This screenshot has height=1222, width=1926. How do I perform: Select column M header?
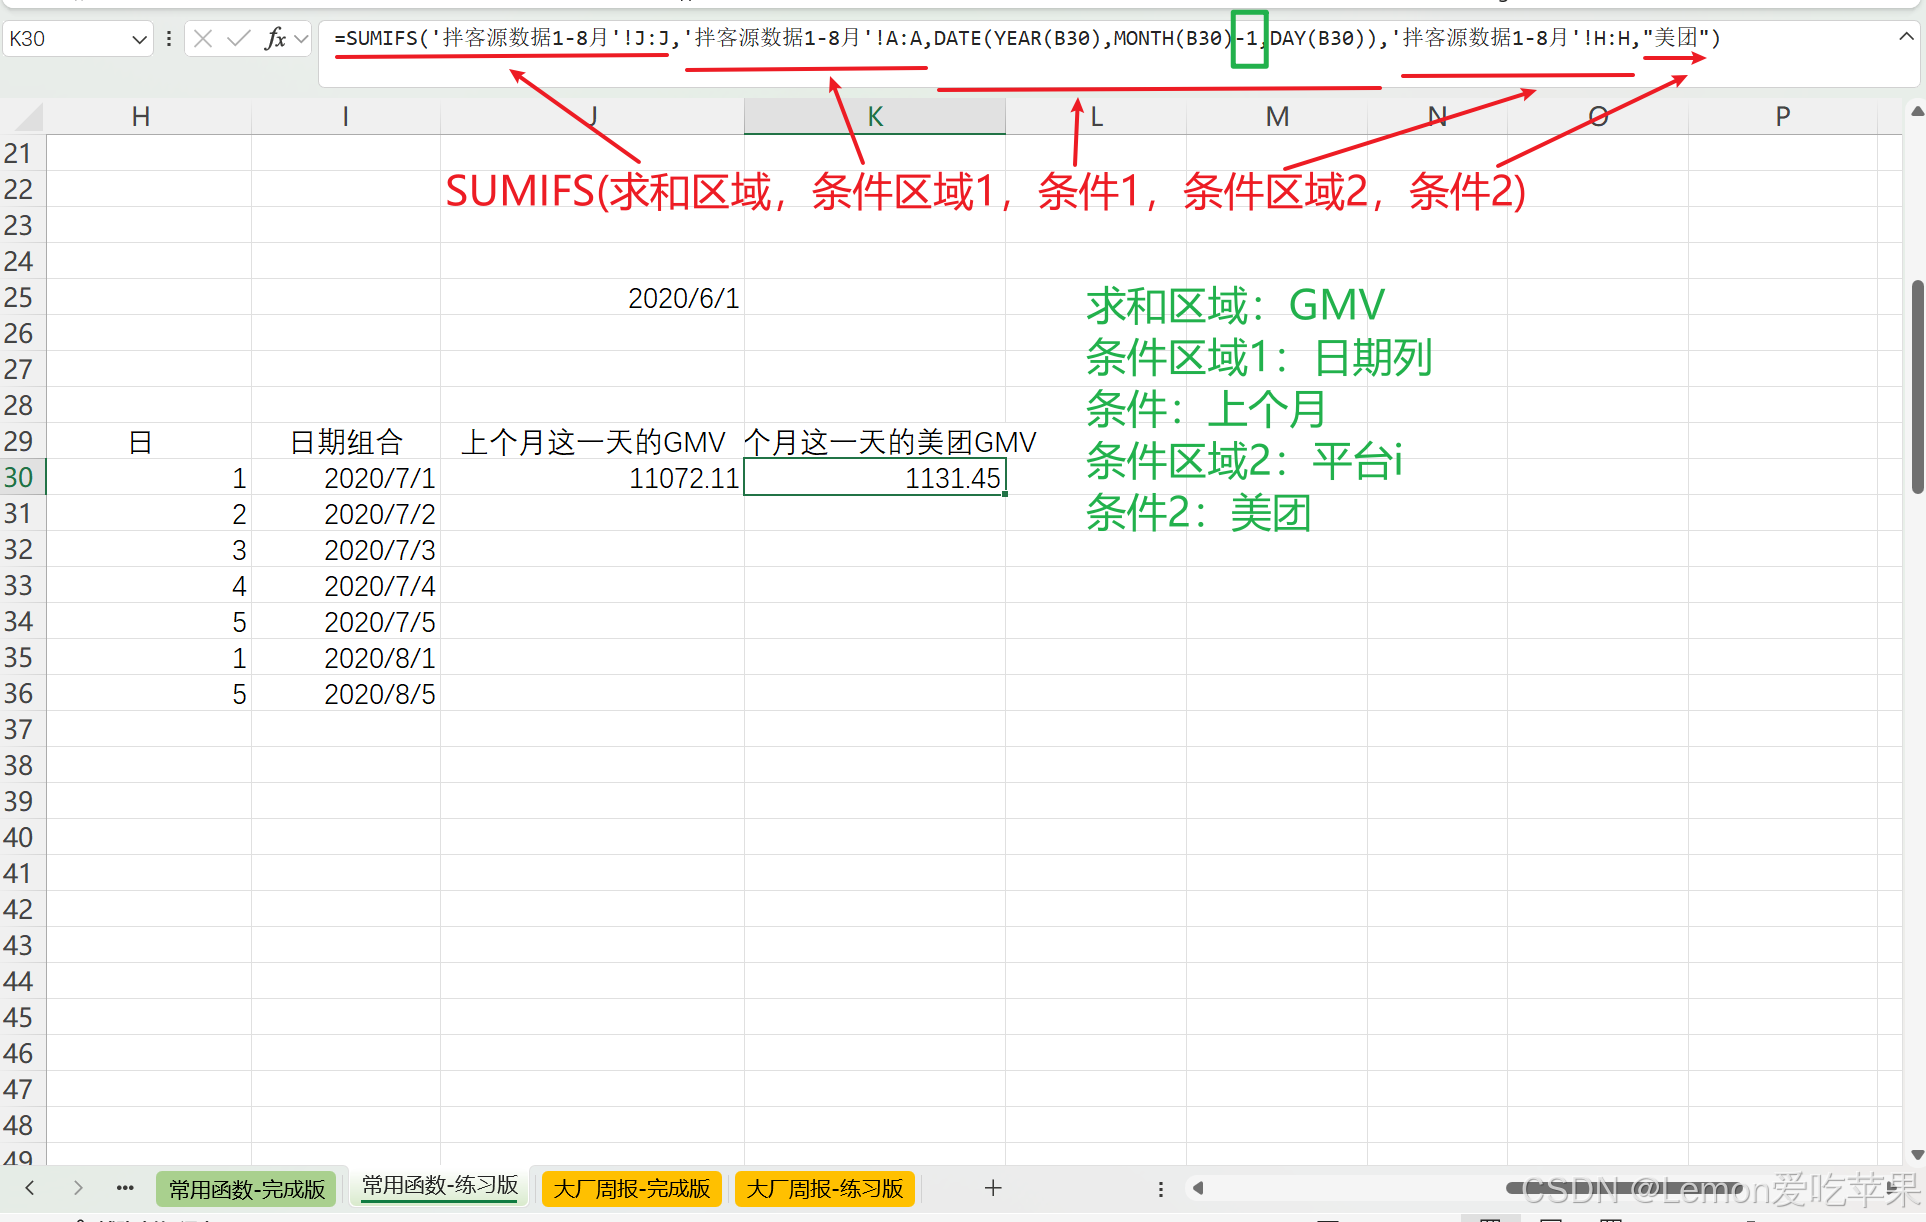tap(1277, 117)
